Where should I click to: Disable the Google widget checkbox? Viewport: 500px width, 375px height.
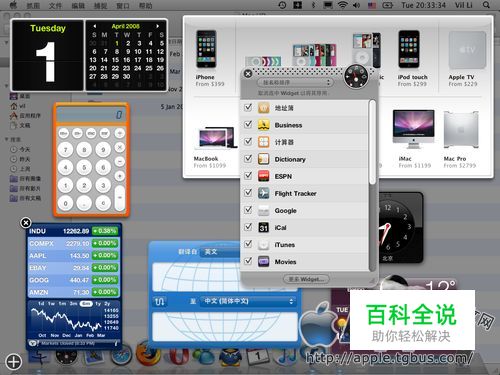(x=248, y=210)
